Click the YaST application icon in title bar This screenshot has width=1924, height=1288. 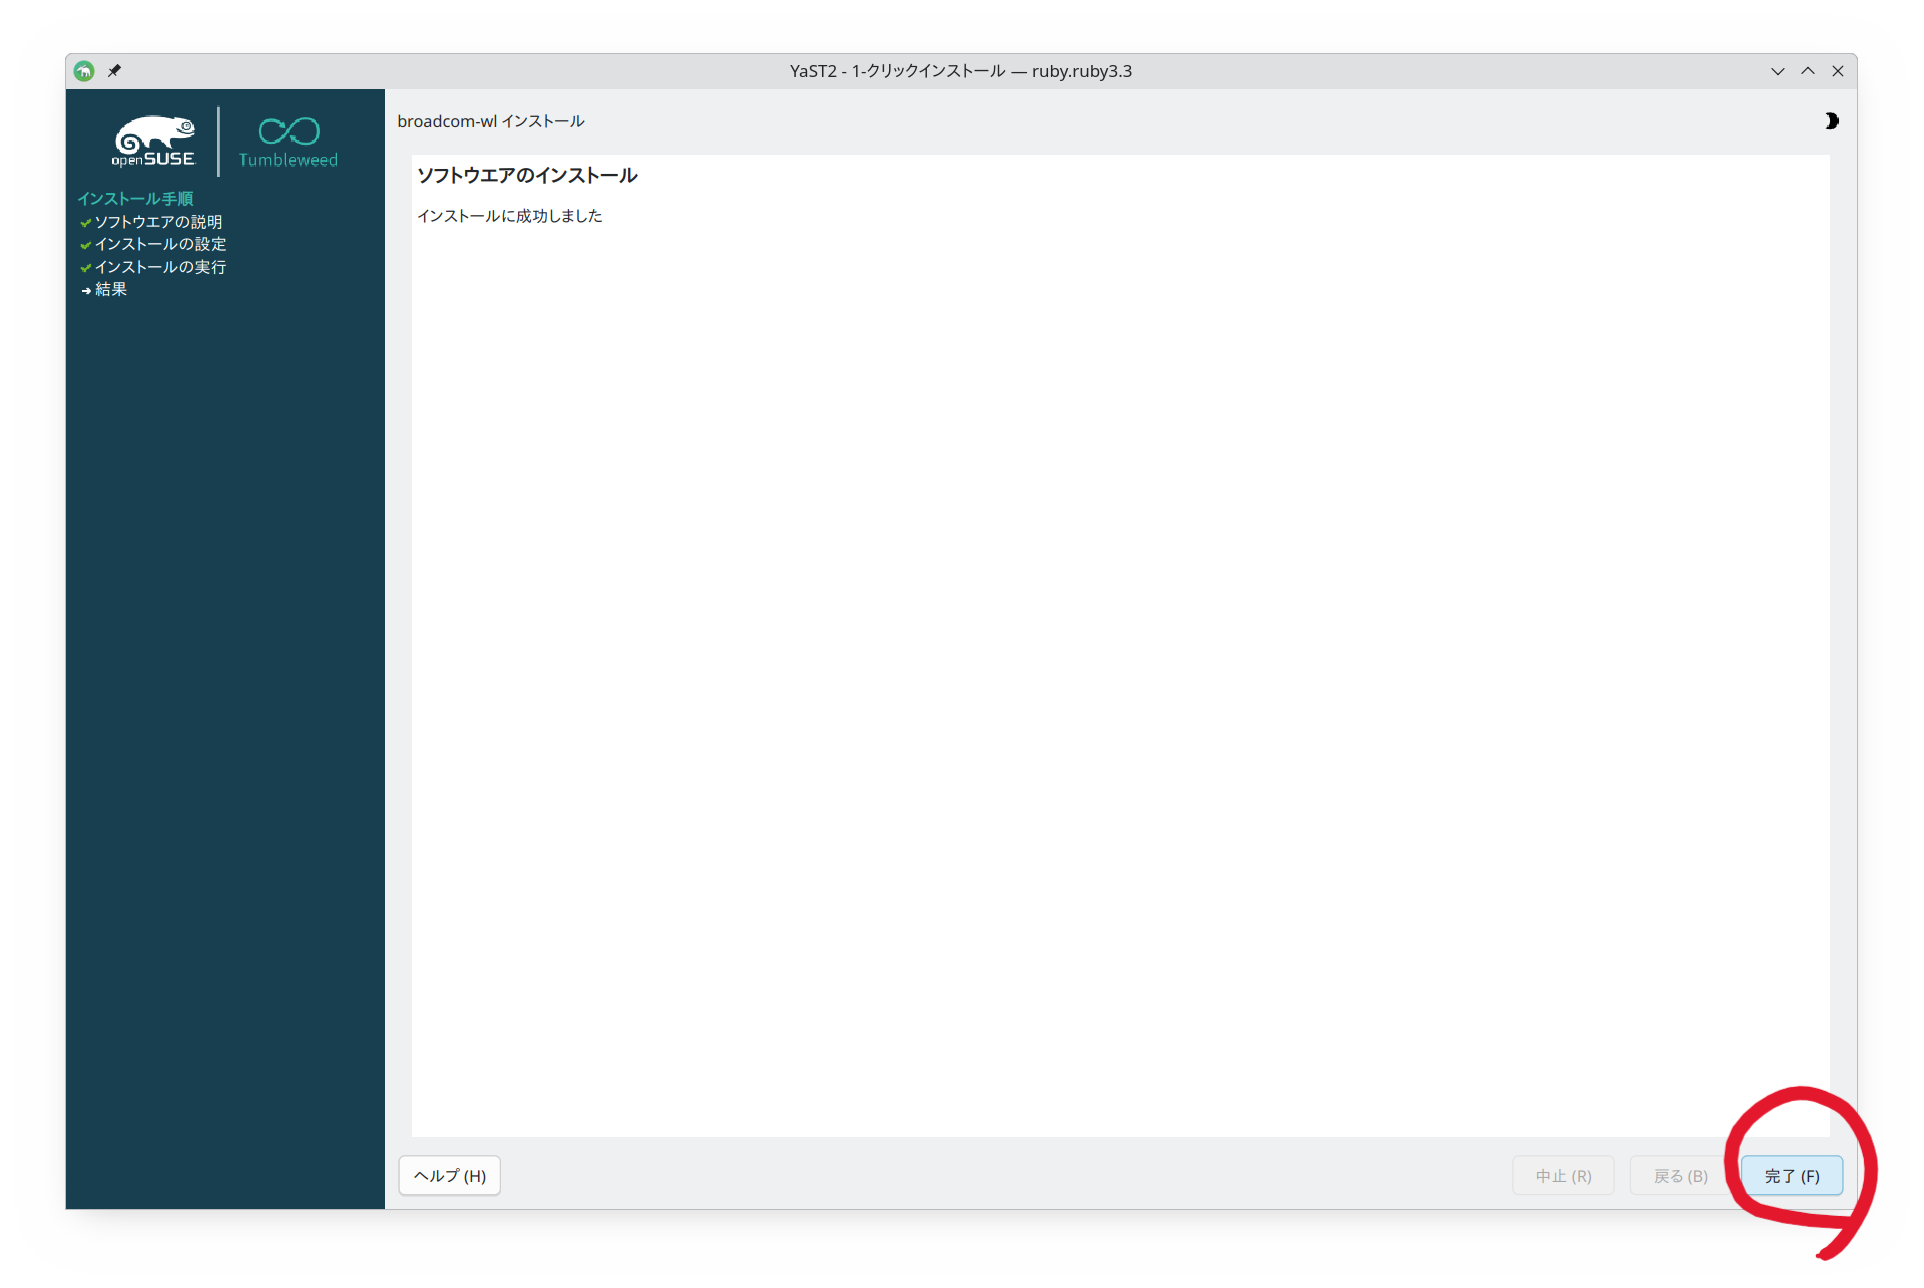pos(84,71)
